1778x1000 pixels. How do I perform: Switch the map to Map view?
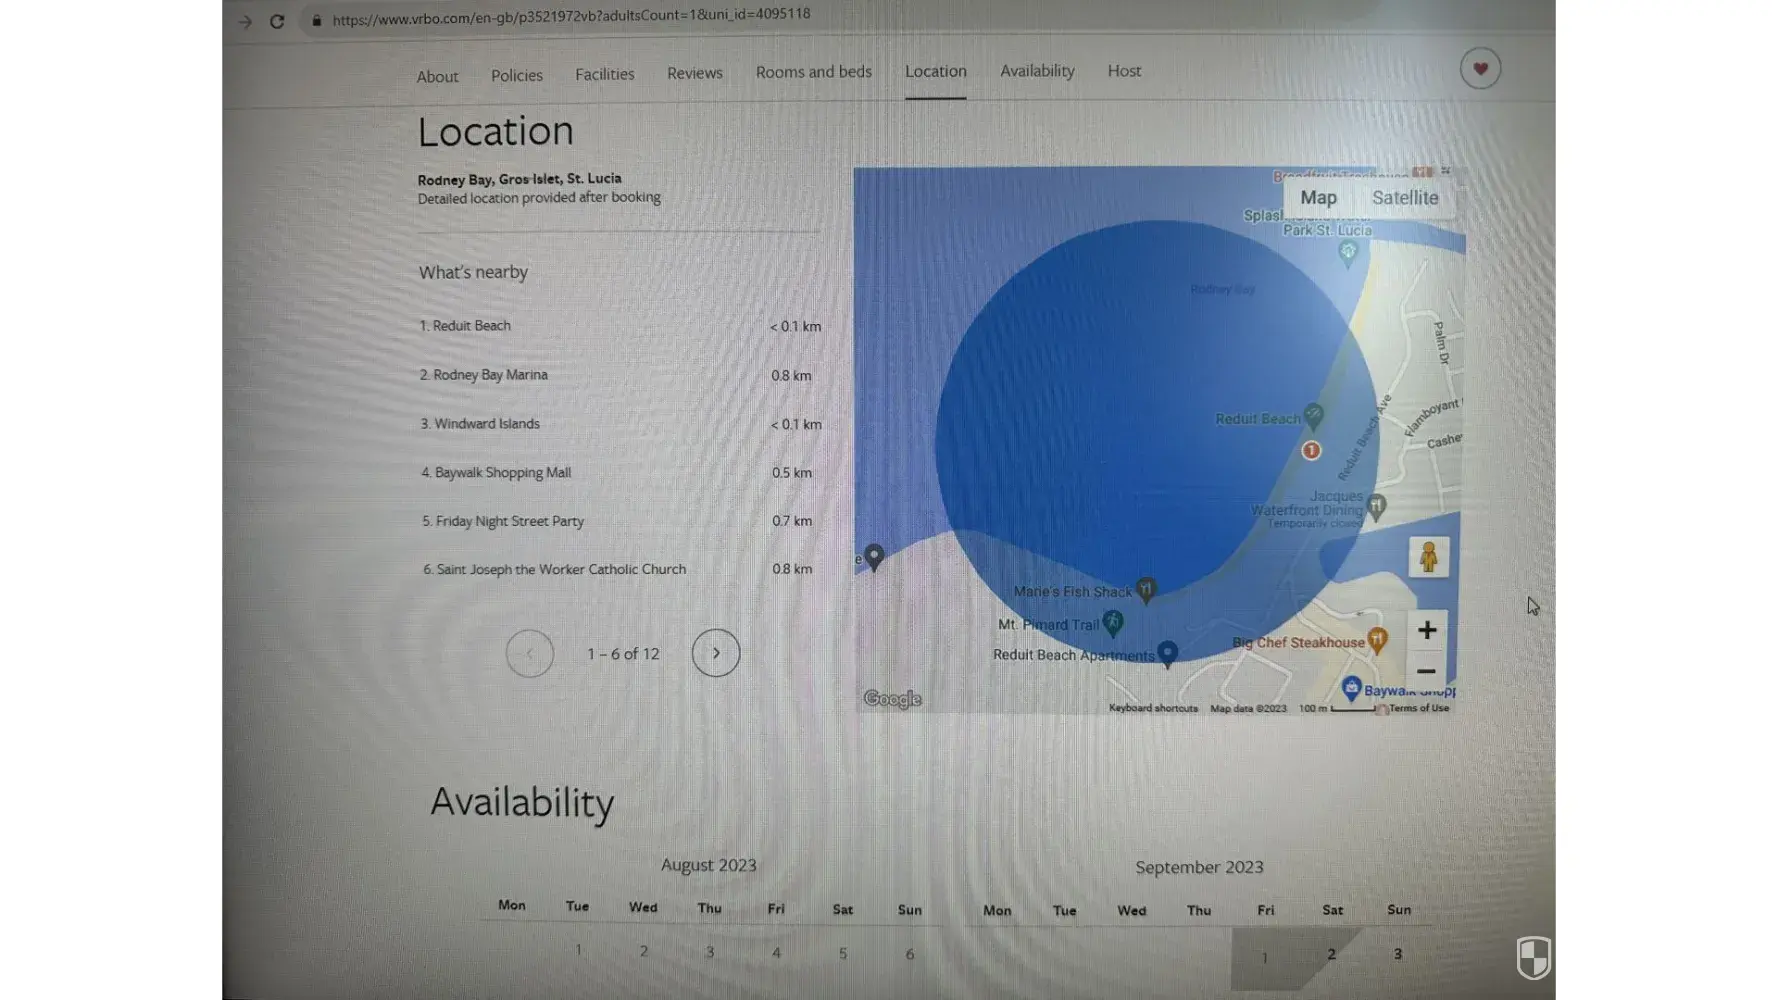tap(1318, 198)
